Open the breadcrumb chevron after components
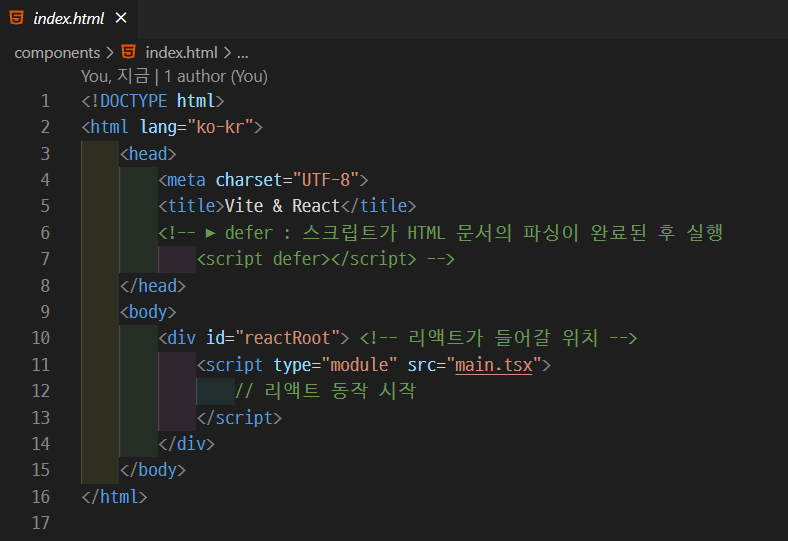This screenshot has height=541, width=788. [x=110, y=53]
